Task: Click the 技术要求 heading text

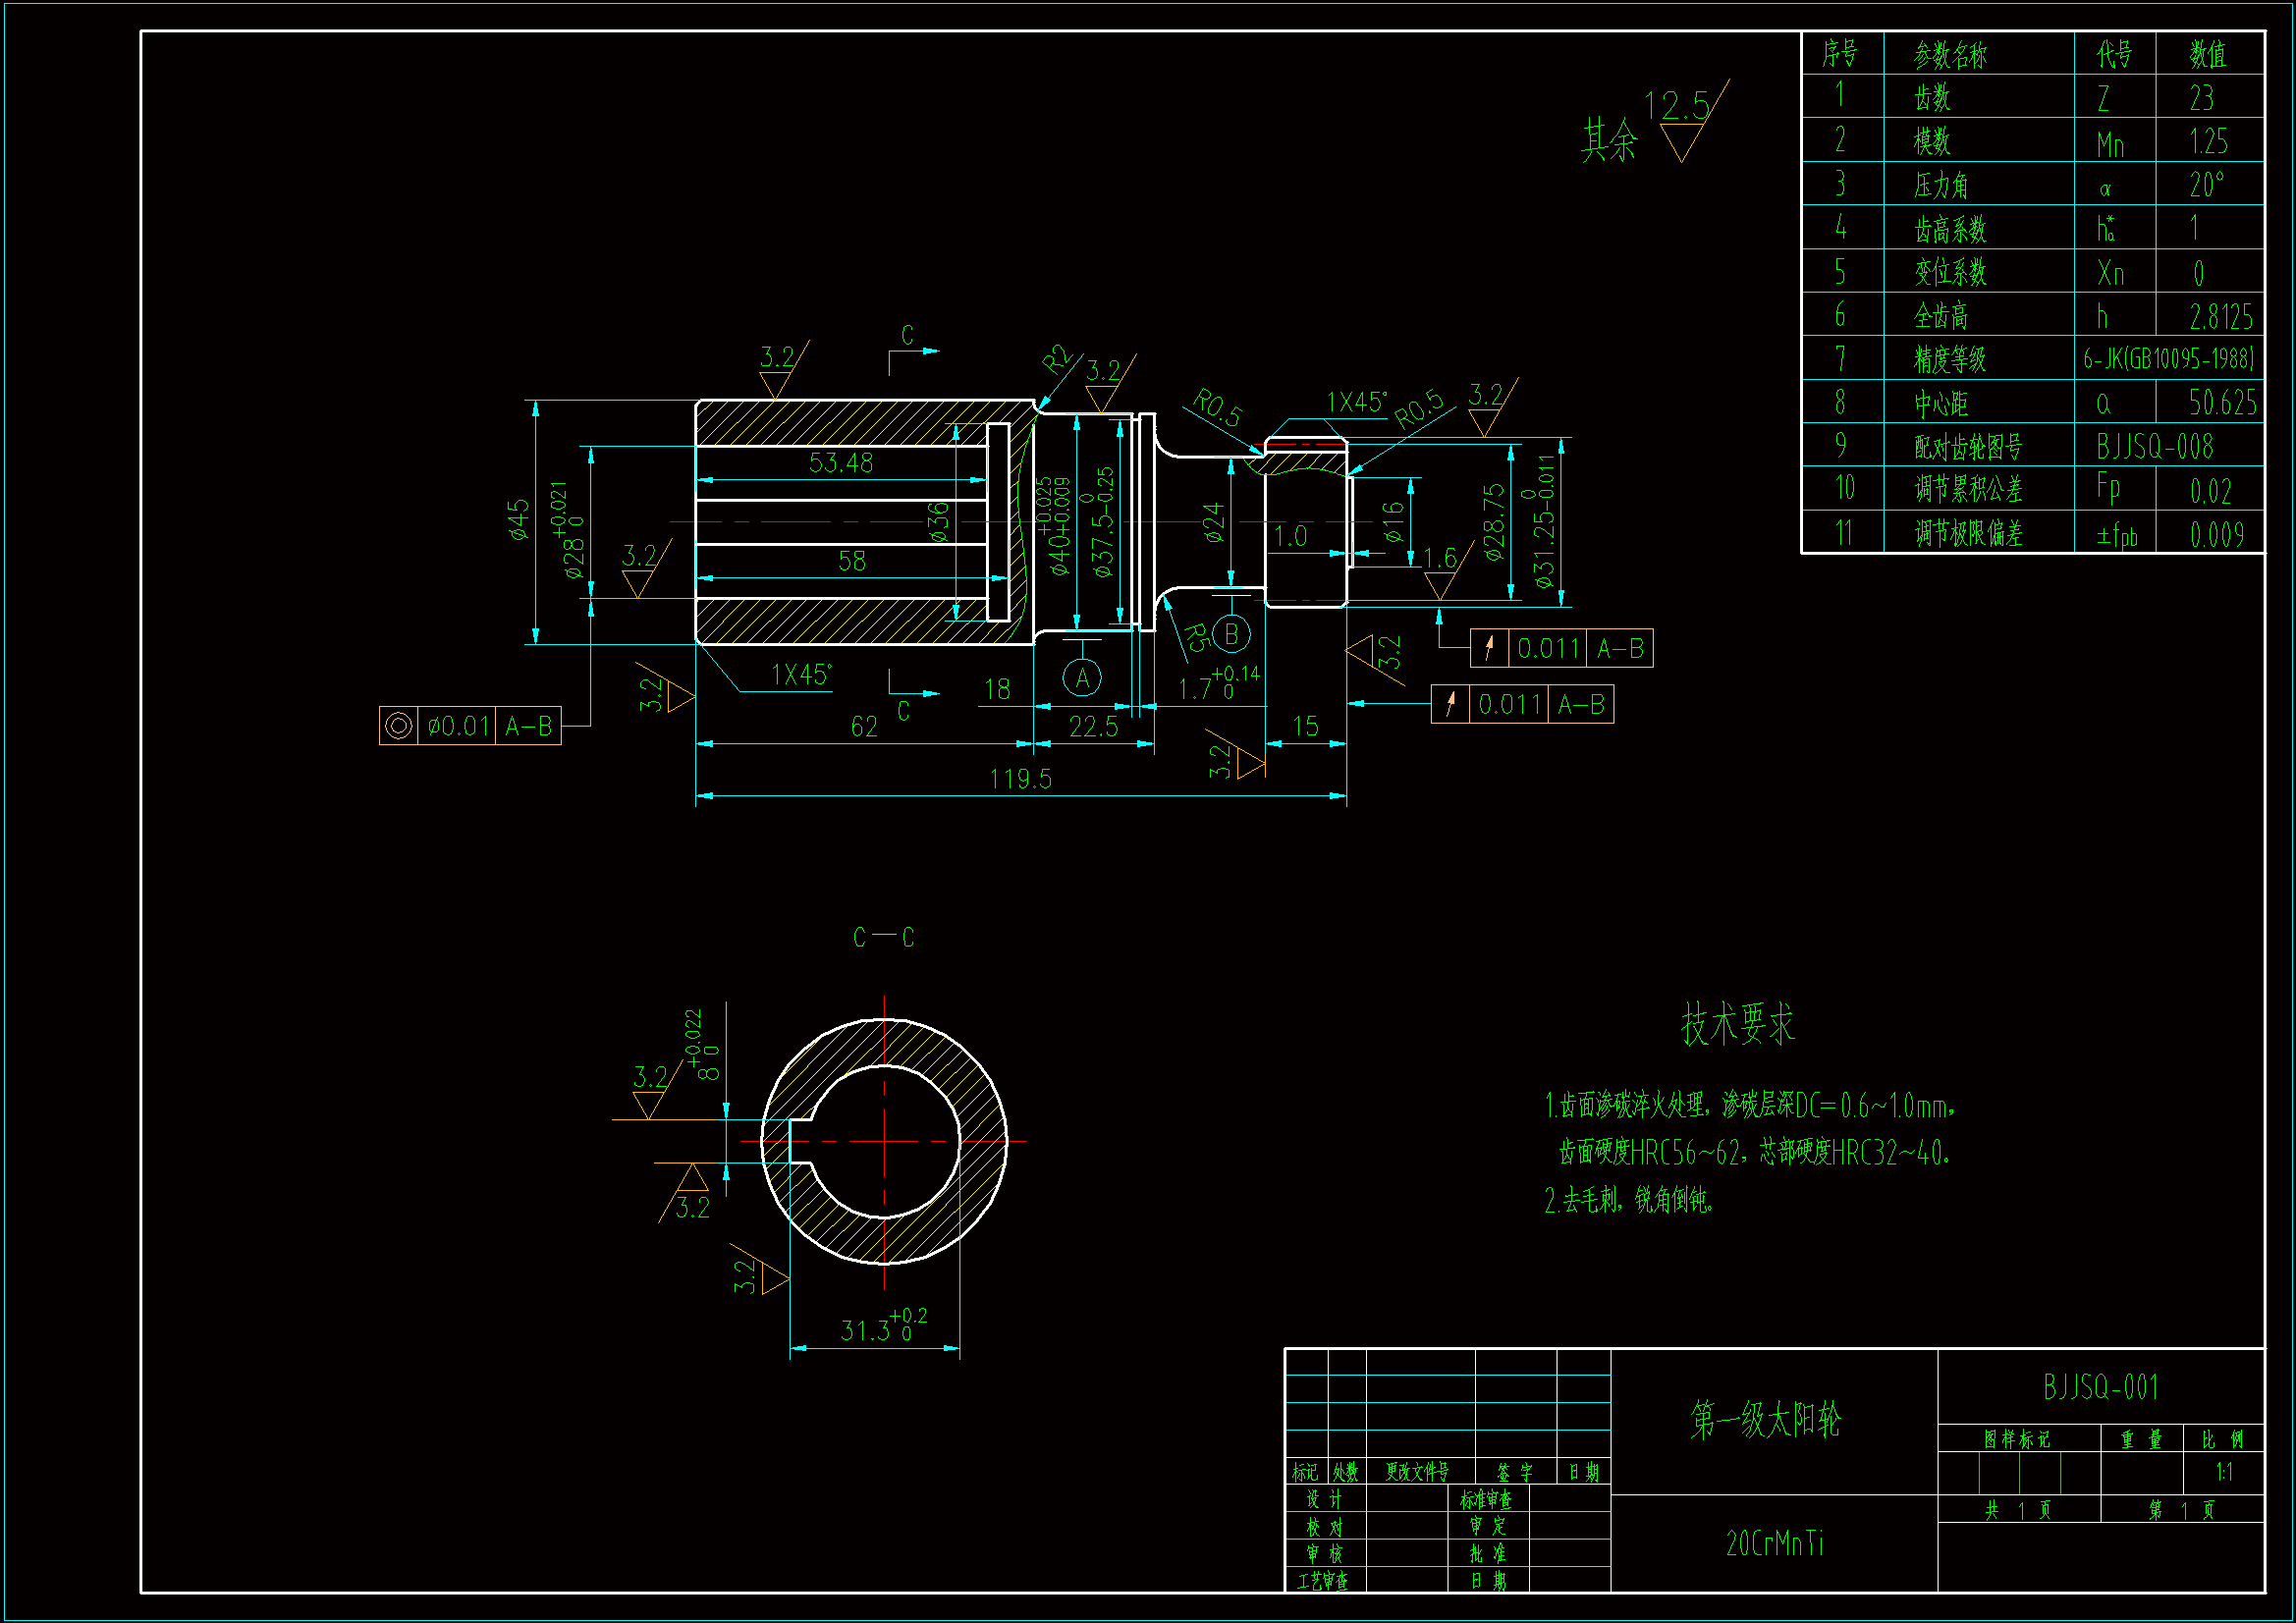Action: click(1737, 1024)
